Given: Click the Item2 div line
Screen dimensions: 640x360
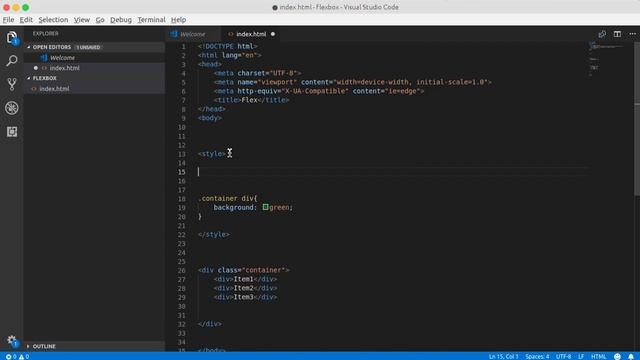Looking at the screenshot, I should pyautogui.click(x=245, y=288).
